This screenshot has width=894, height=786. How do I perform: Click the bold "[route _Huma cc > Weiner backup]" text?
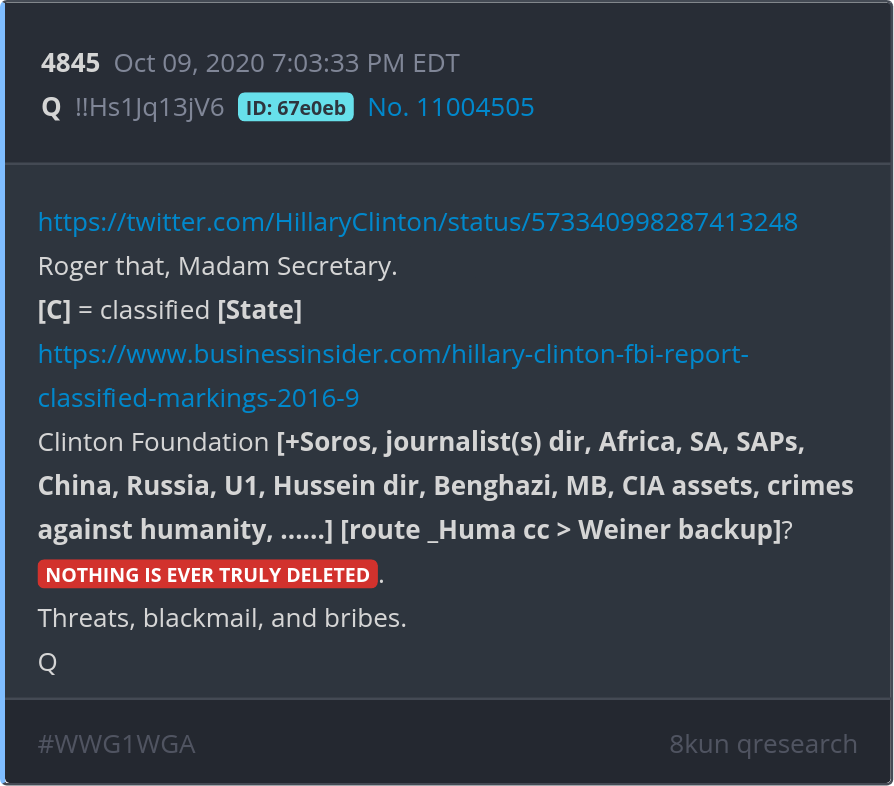(x=560, y=530)
